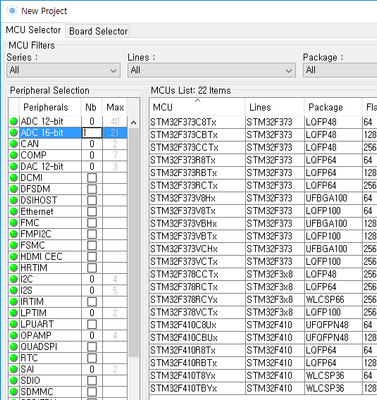The height and width of the screenshot is (400, 377).
Task: Select the STM32F410TBYx MCU row
Action: click(x=263, y=388)
